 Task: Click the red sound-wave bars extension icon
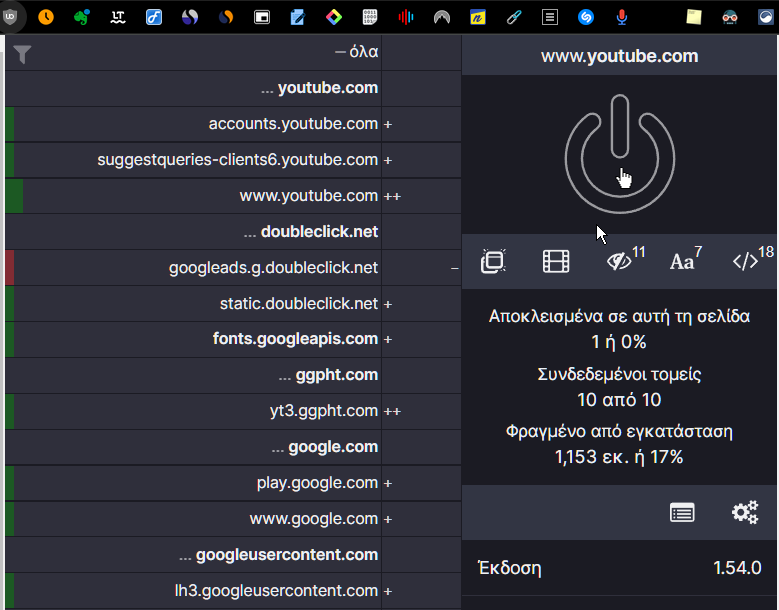[406, 17]
